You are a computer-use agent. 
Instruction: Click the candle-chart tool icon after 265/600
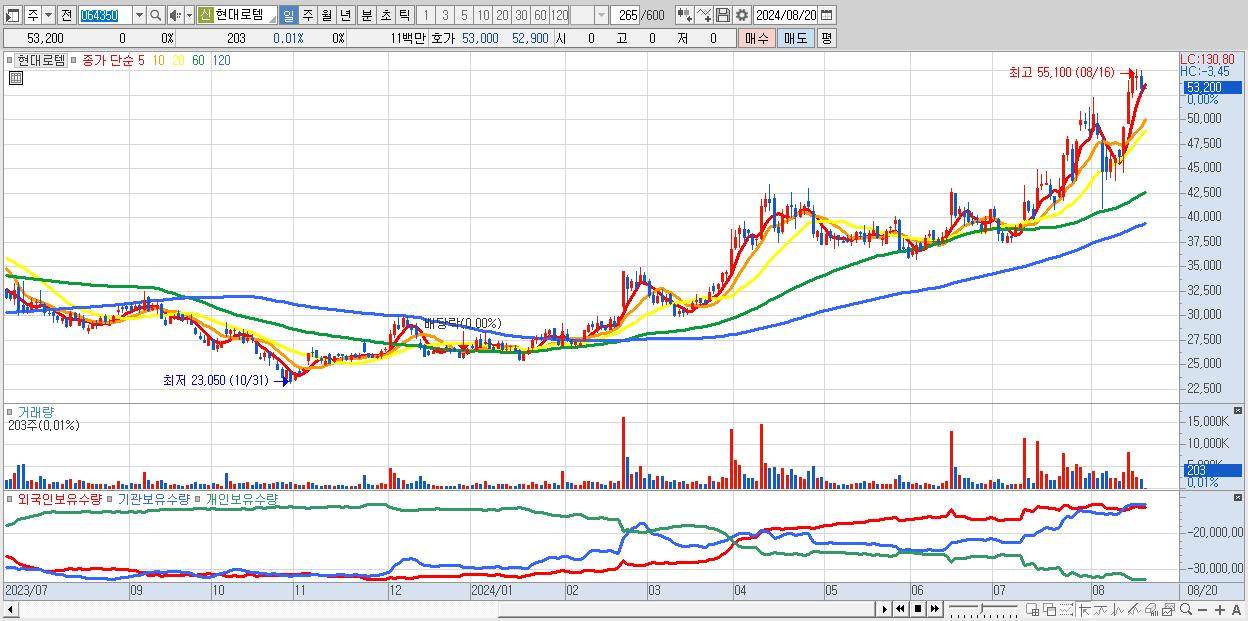[685, 15]
